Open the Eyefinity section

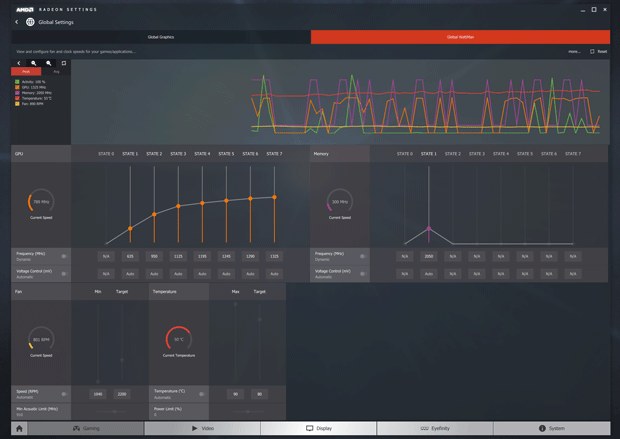pos(435,428)
